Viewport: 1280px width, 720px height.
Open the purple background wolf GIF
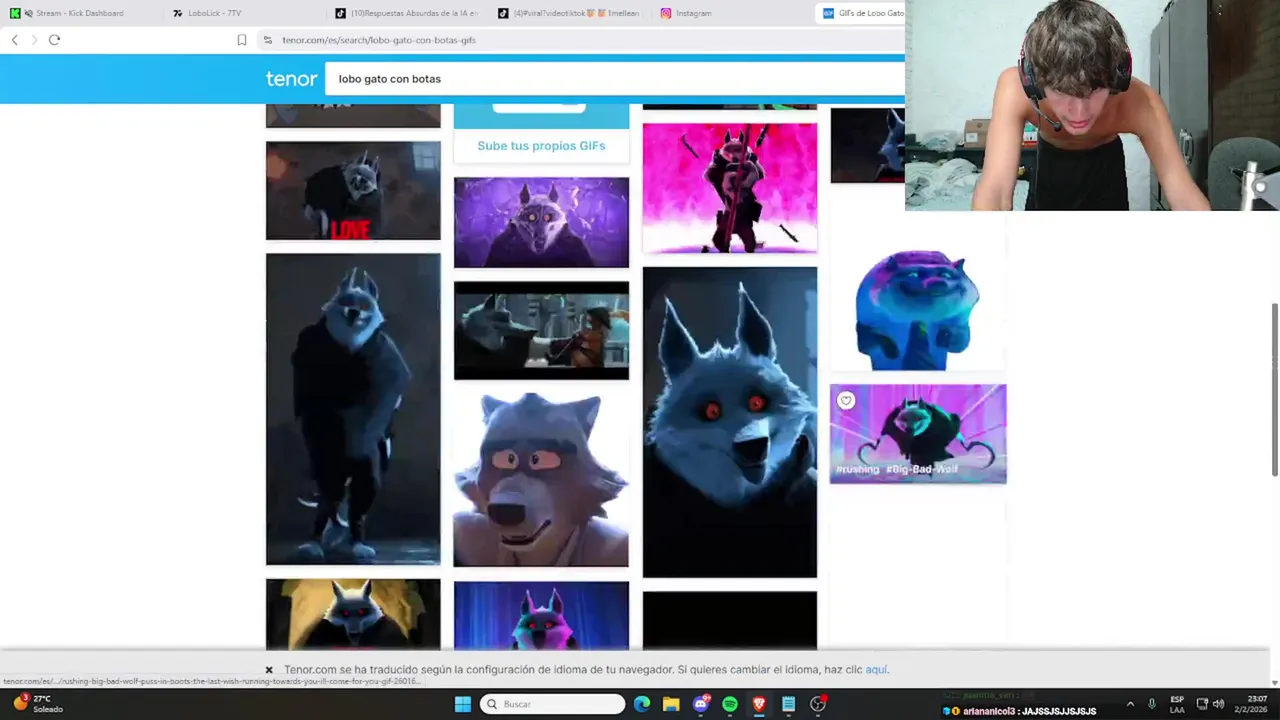coord(541,222)
